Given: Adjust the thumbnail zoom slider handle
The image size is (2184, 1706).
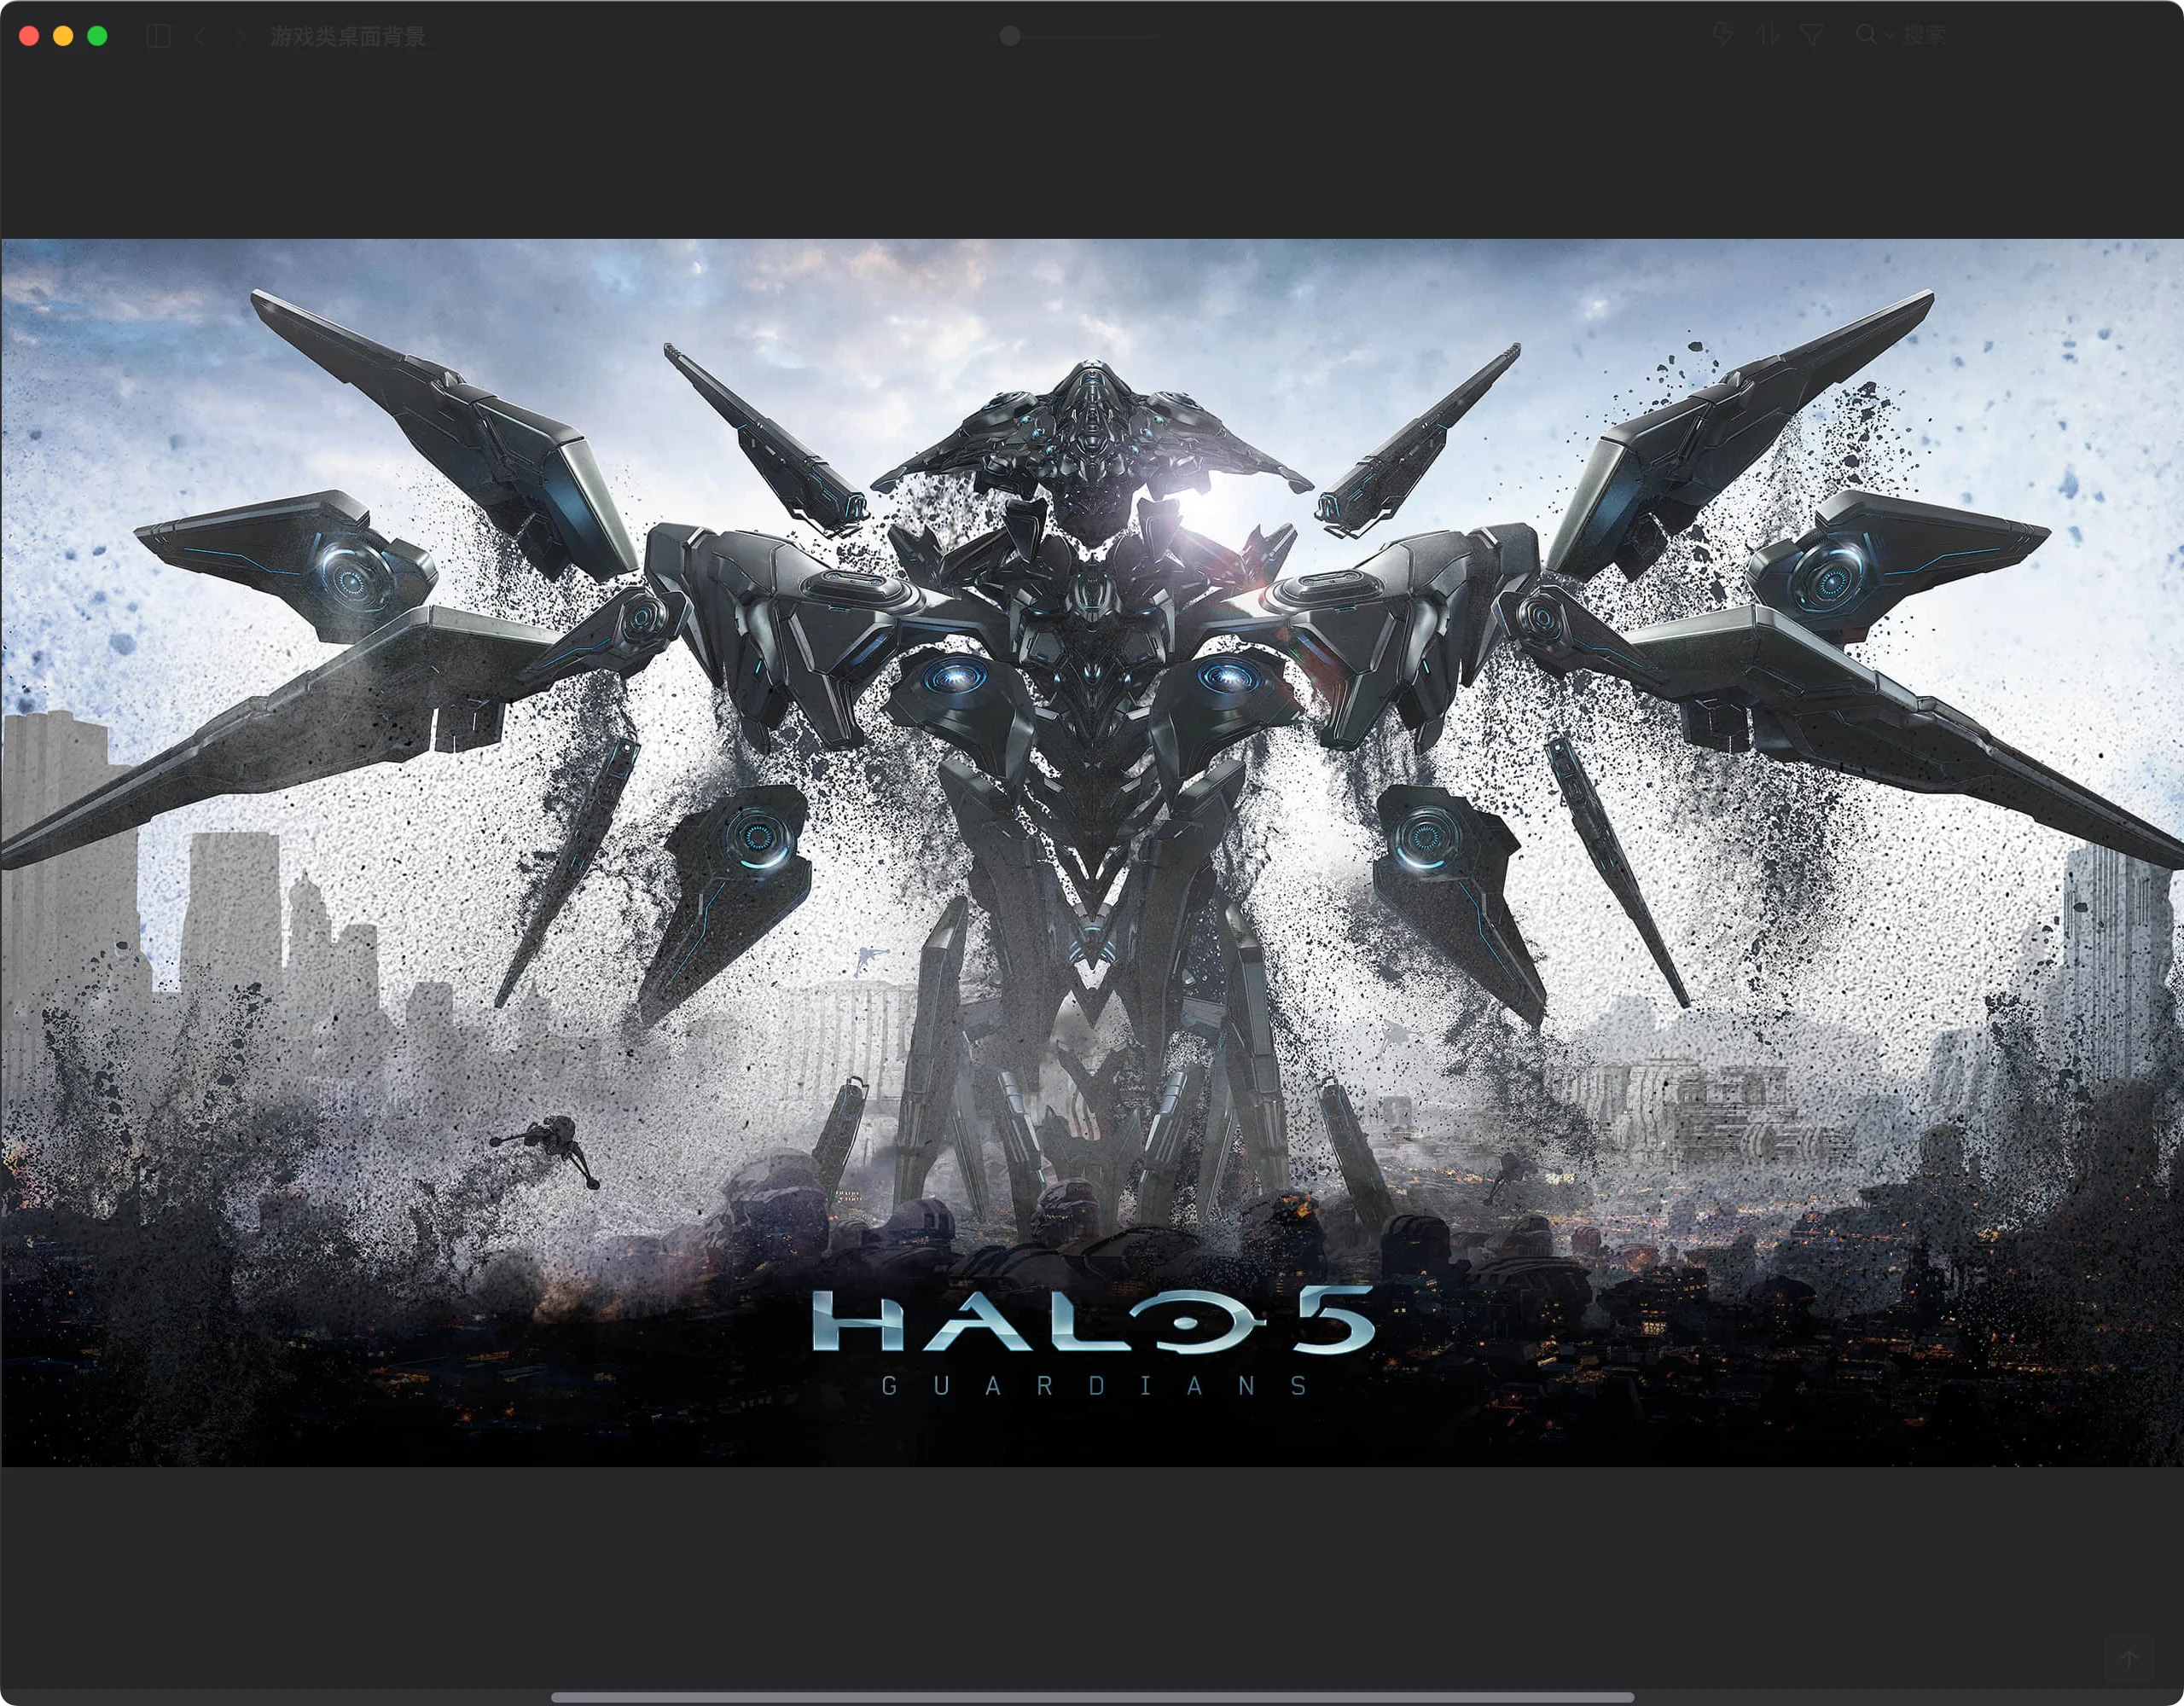Looking at the screenshot, I should coord(1010,36).
